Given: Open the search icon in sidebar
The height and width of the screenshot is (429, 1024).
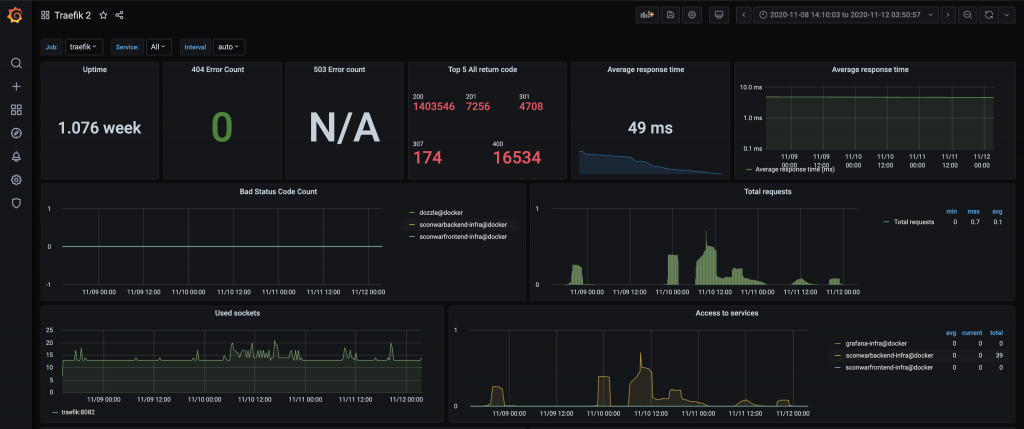Looking at the screenshot, I should pos(16,63).
